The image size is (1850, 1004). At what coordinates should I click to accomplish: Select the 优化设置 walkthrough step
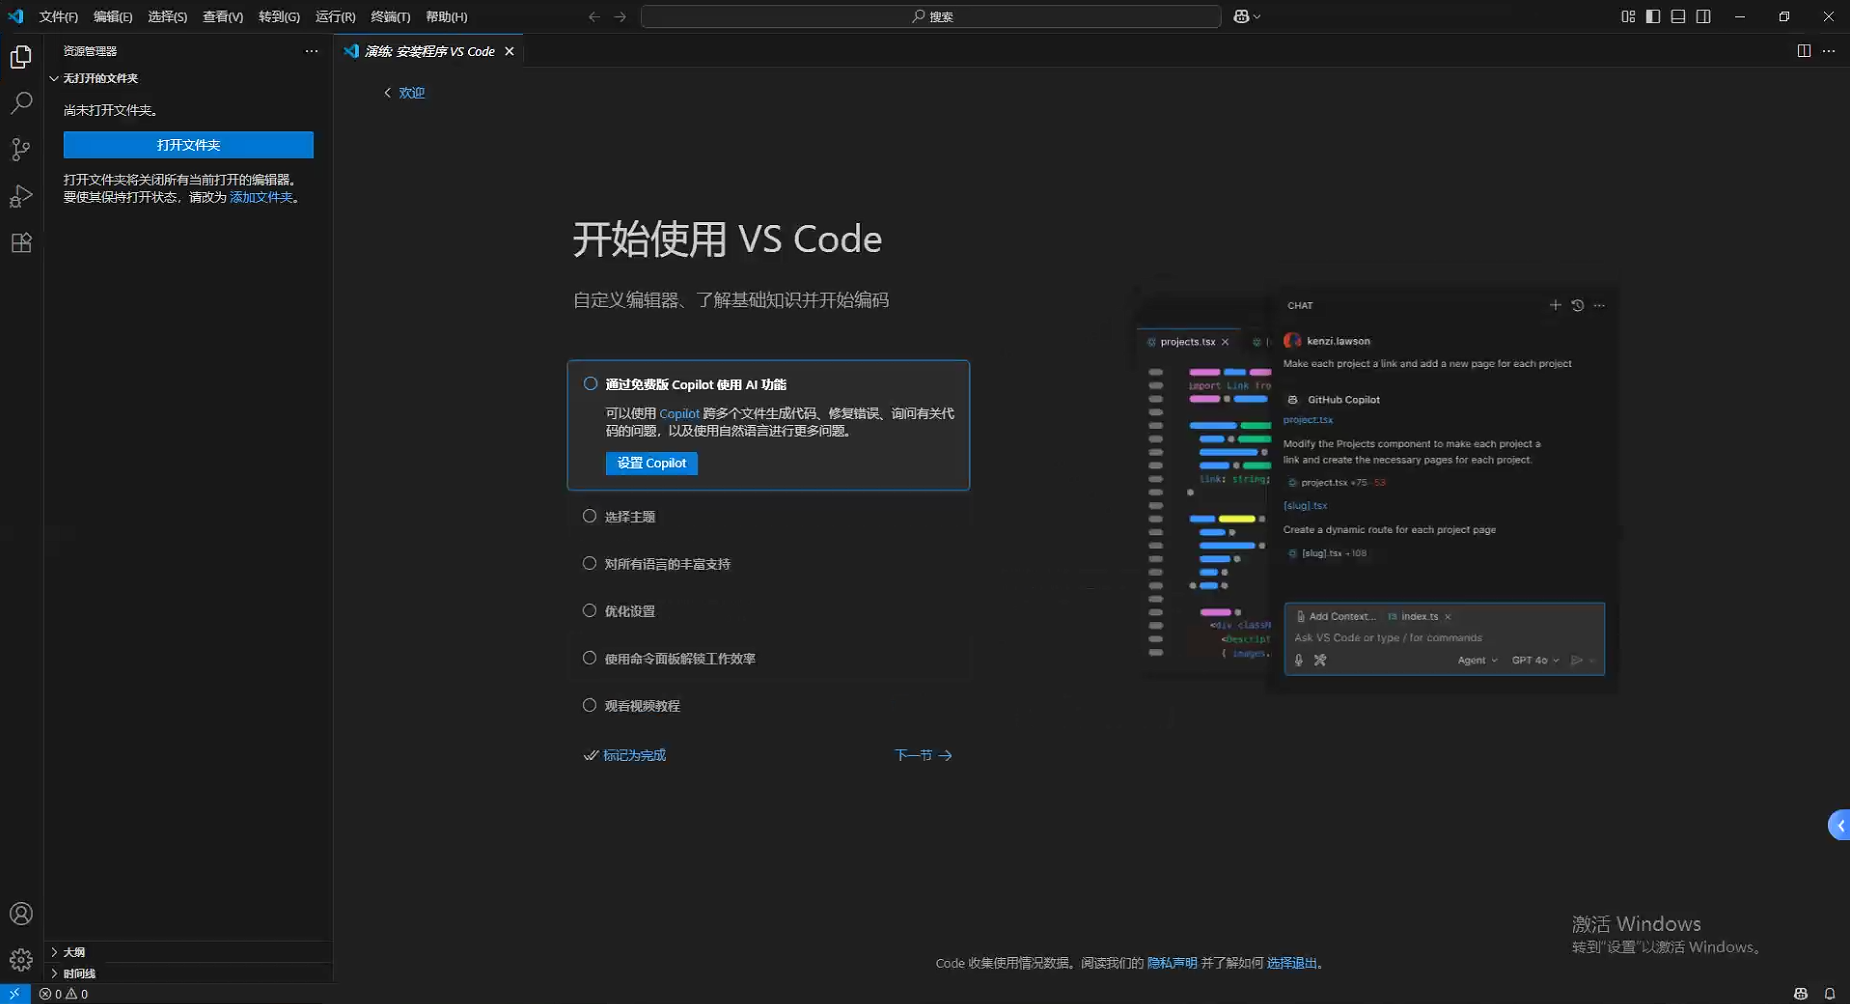click(x=627, y=610)
